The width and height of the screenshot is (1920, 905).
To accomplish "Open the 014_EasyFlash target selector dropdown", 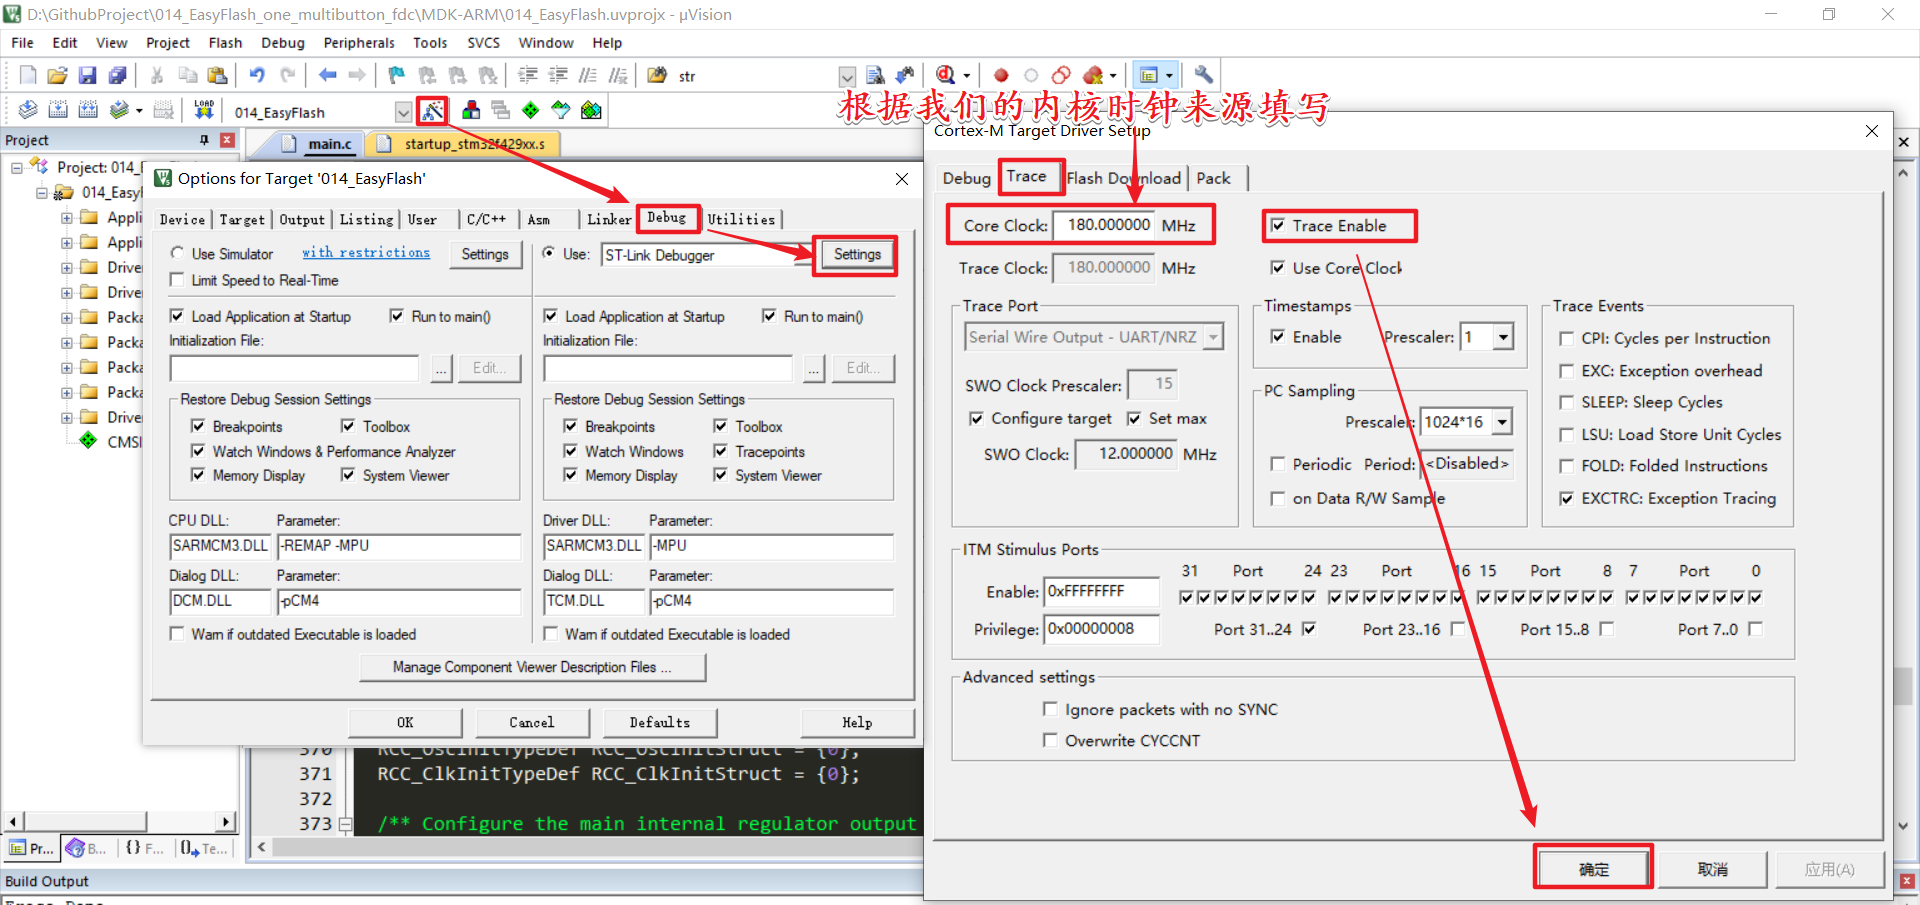I will (x=403, y=112).
